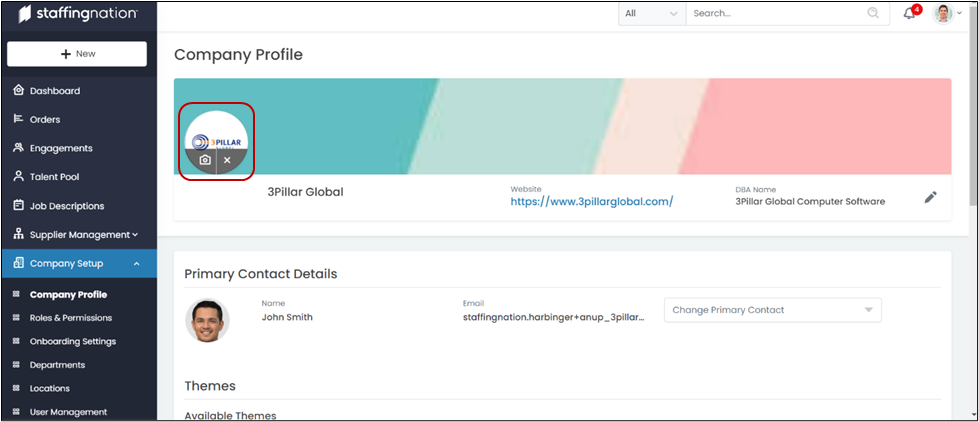This screenshot has height=422, width=979.
Task: Click the staffingnation logo
Action: (78, 14)
